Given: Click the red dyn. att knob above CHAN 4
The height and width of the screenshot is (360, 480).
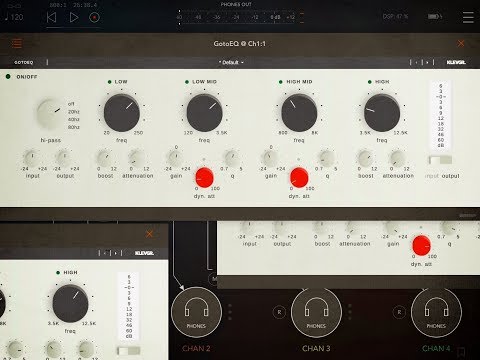Looking at the screenshot, I should [421, 245].
